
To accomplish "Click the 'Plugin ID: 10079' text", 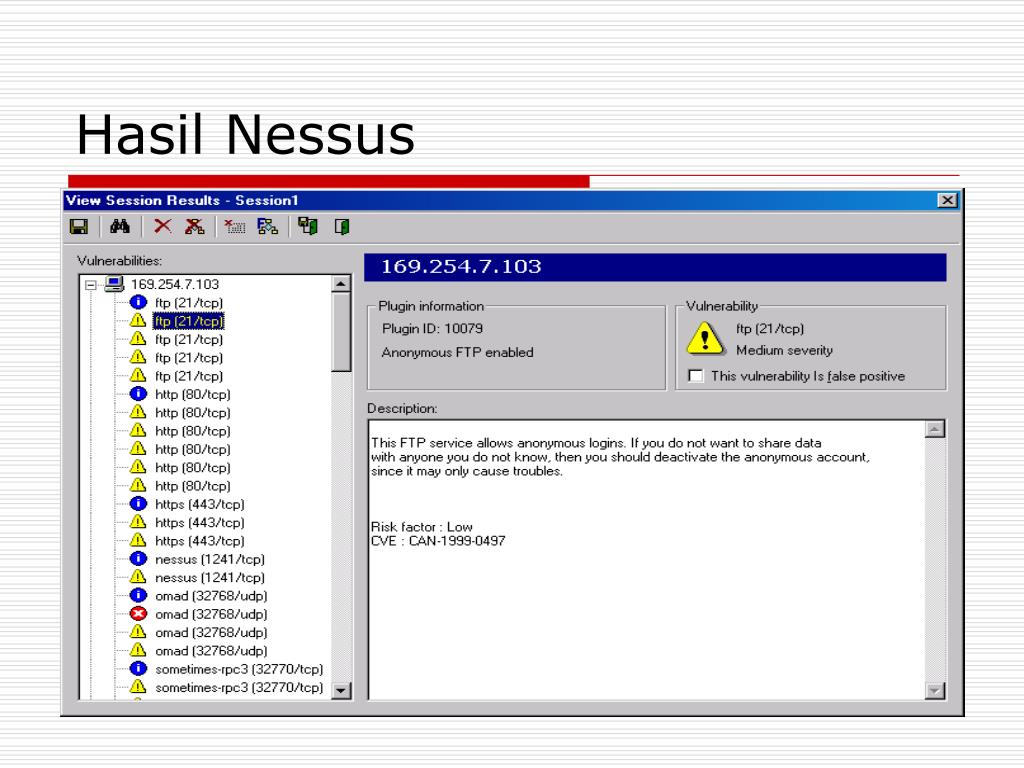I will [432, 328].
